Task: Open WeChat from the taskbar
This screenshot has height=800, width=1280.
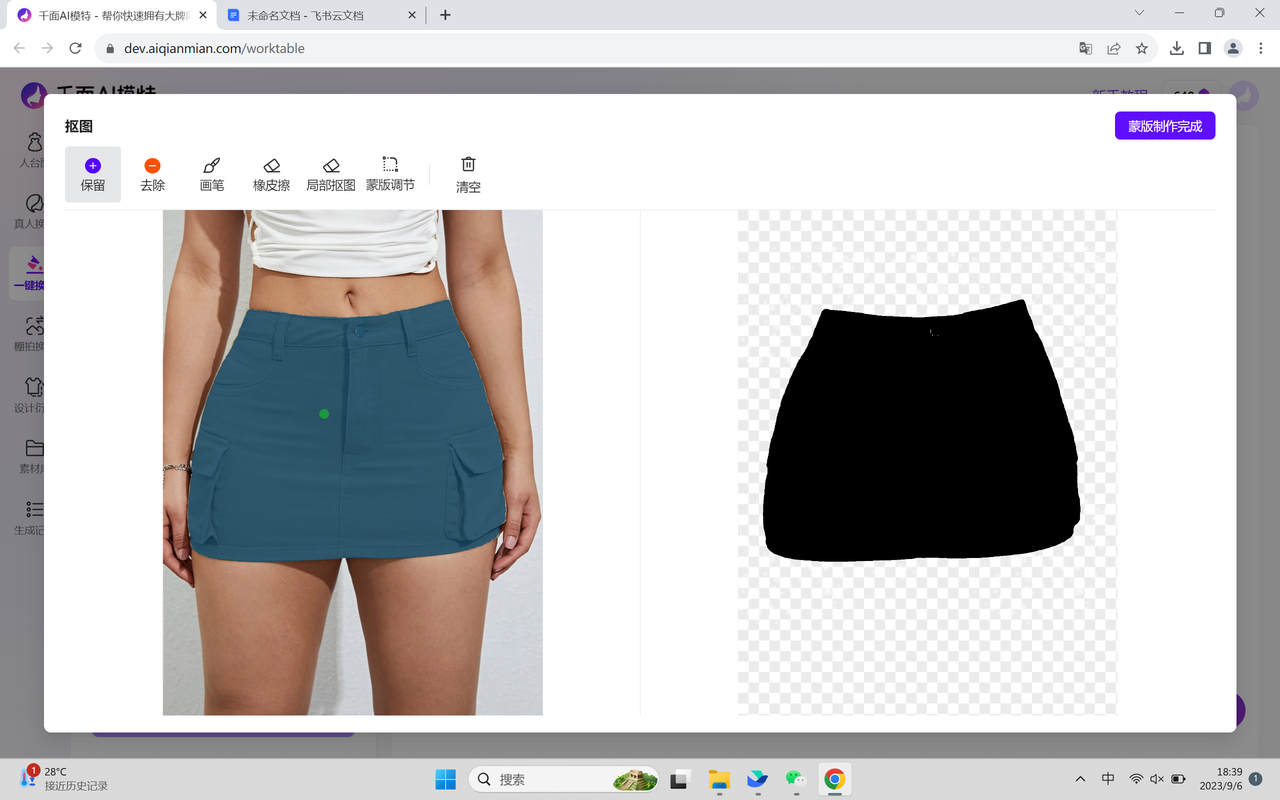Action: 795,779
